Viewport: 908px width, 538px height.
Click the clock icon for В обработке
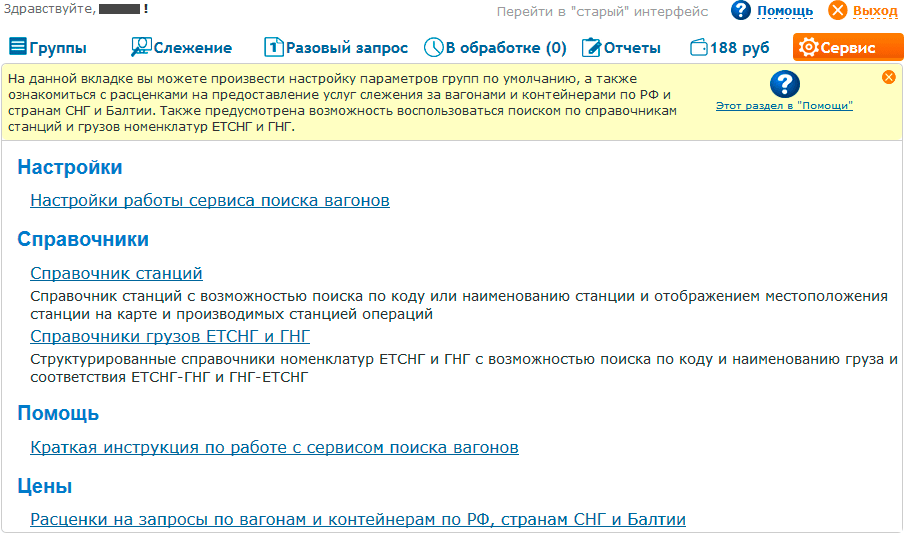(x=433, y=47)
